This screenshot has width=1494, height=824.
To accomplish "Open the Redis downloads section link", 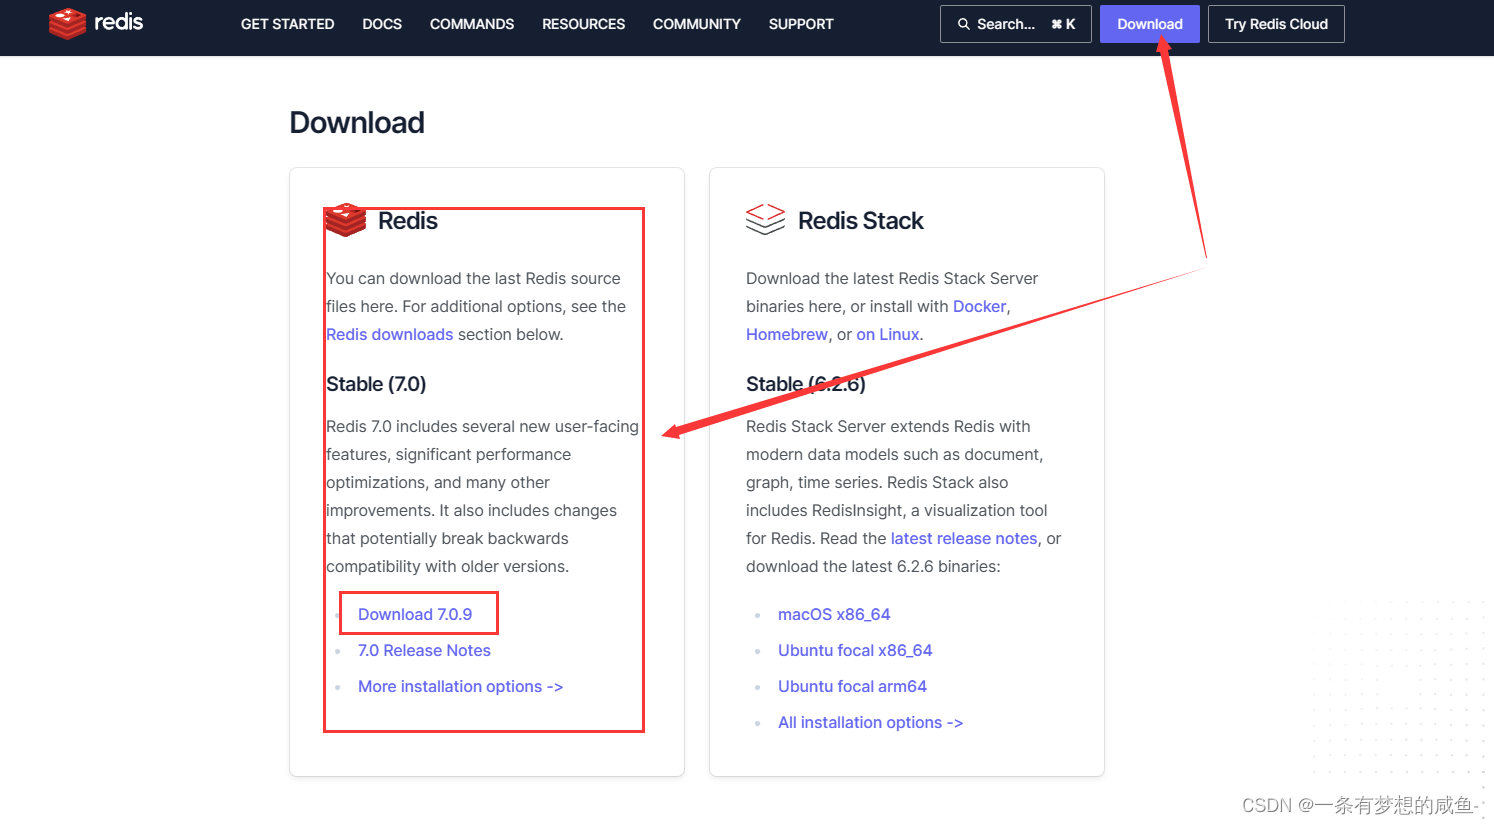I will coord(390,334).
